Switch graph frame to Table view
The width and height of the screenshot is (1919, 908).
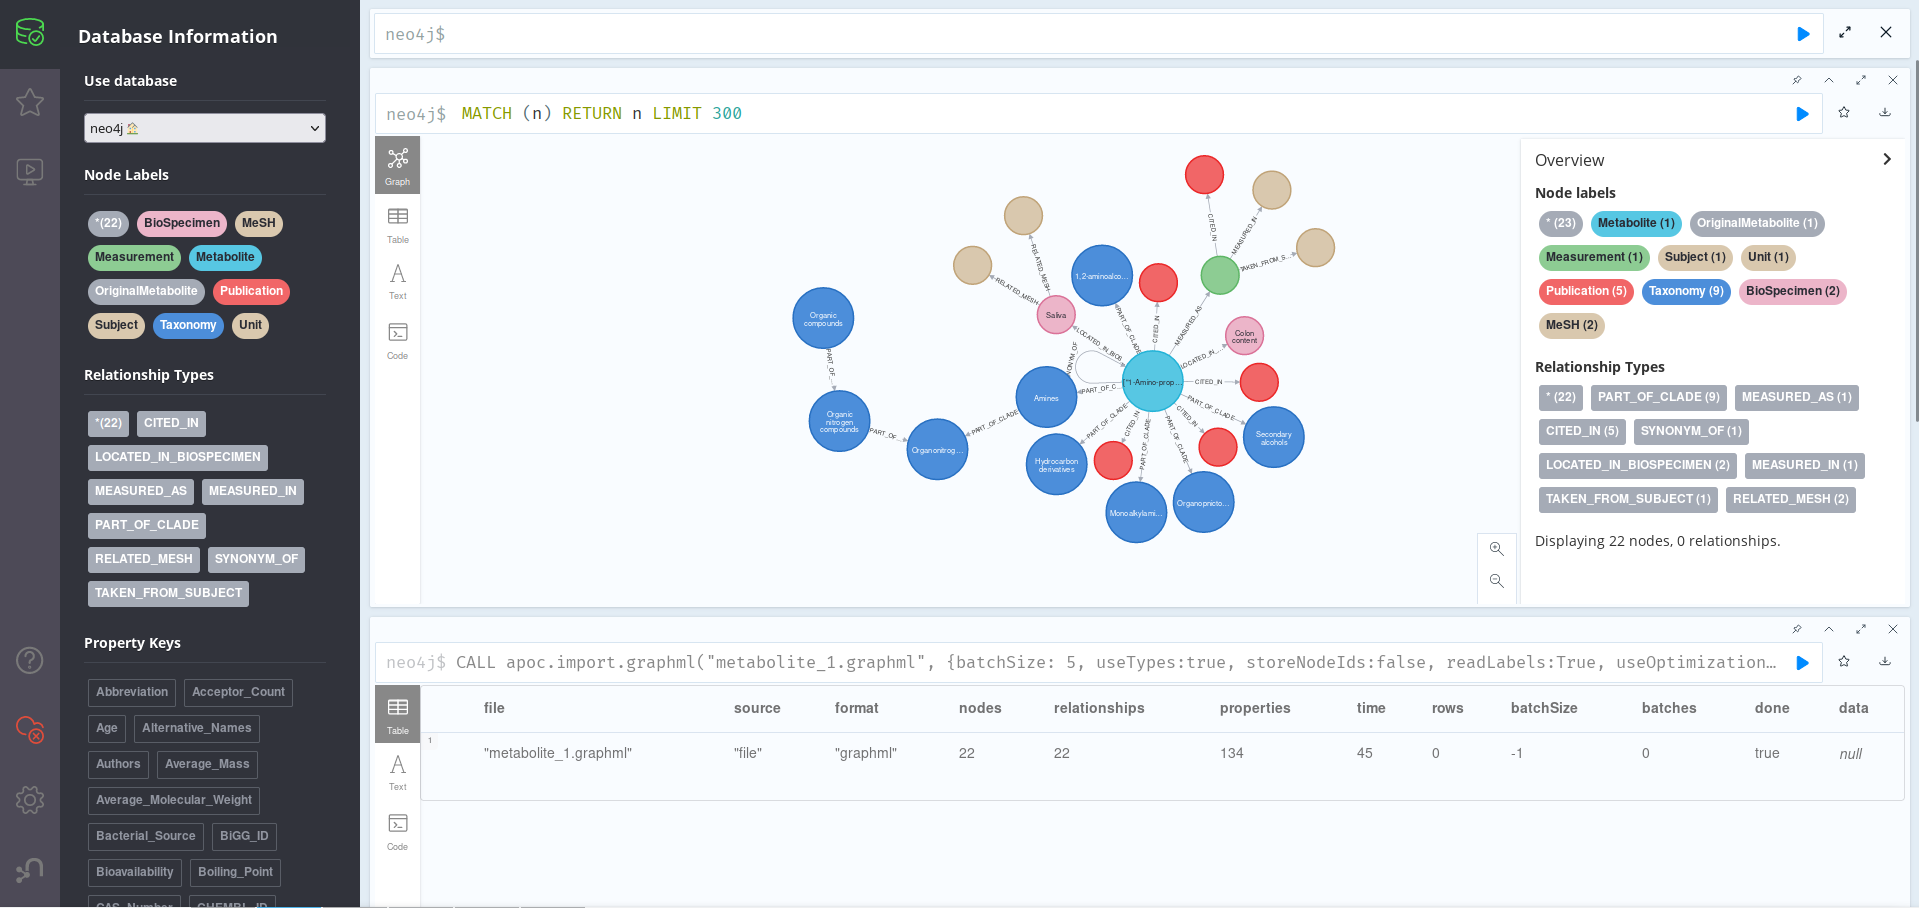398,225
